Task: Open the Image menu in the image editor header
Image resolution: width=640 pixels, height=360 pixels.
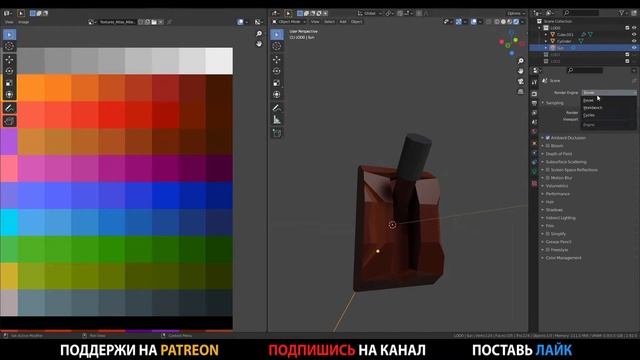Action: 24,22
